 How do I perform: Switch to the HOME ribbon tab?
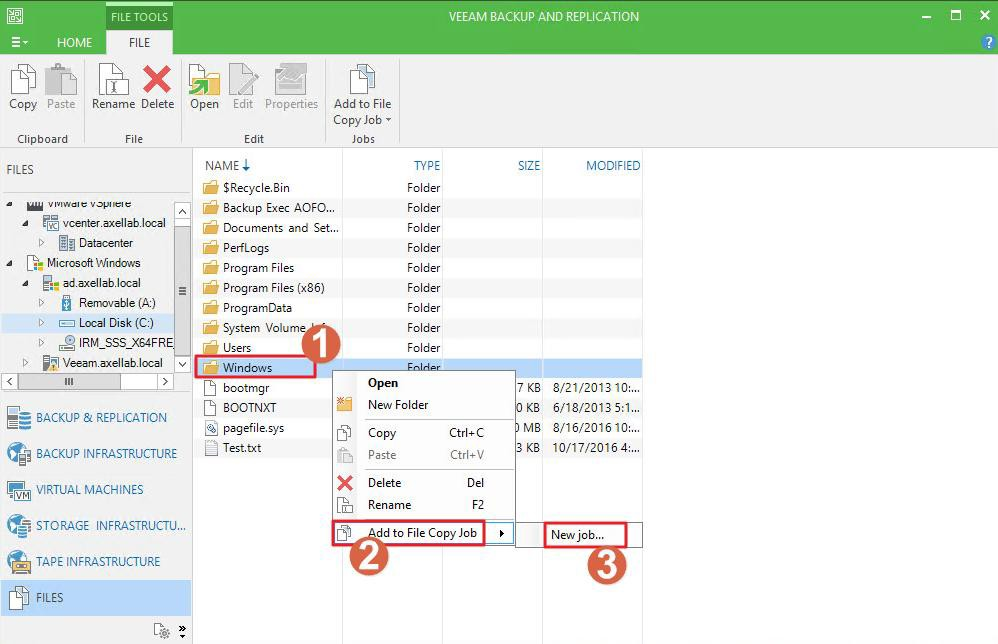point(74,43)
